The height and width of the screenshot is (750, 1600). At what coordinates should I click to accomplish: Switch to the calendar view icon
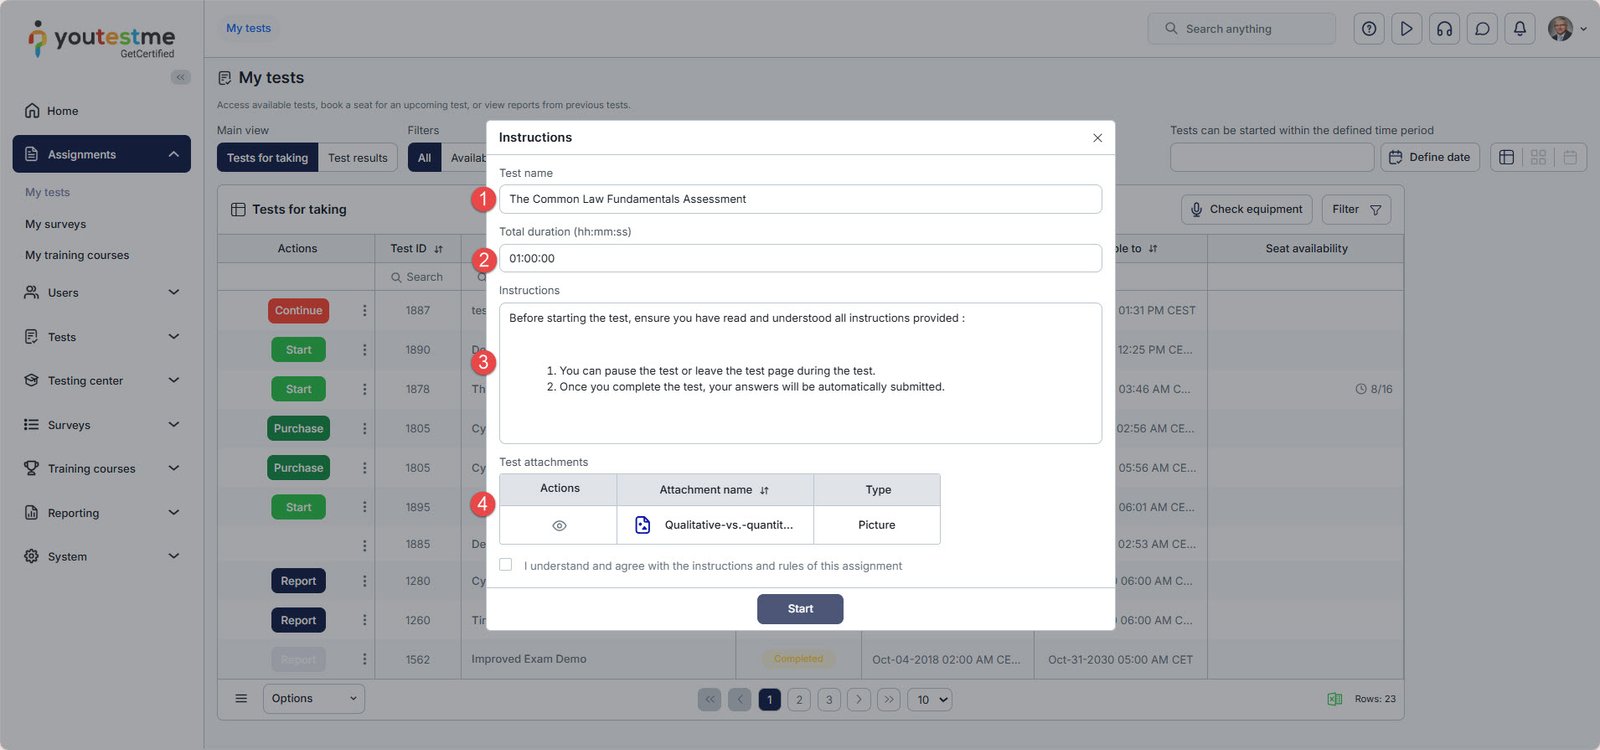click(x=1570, y=157)
